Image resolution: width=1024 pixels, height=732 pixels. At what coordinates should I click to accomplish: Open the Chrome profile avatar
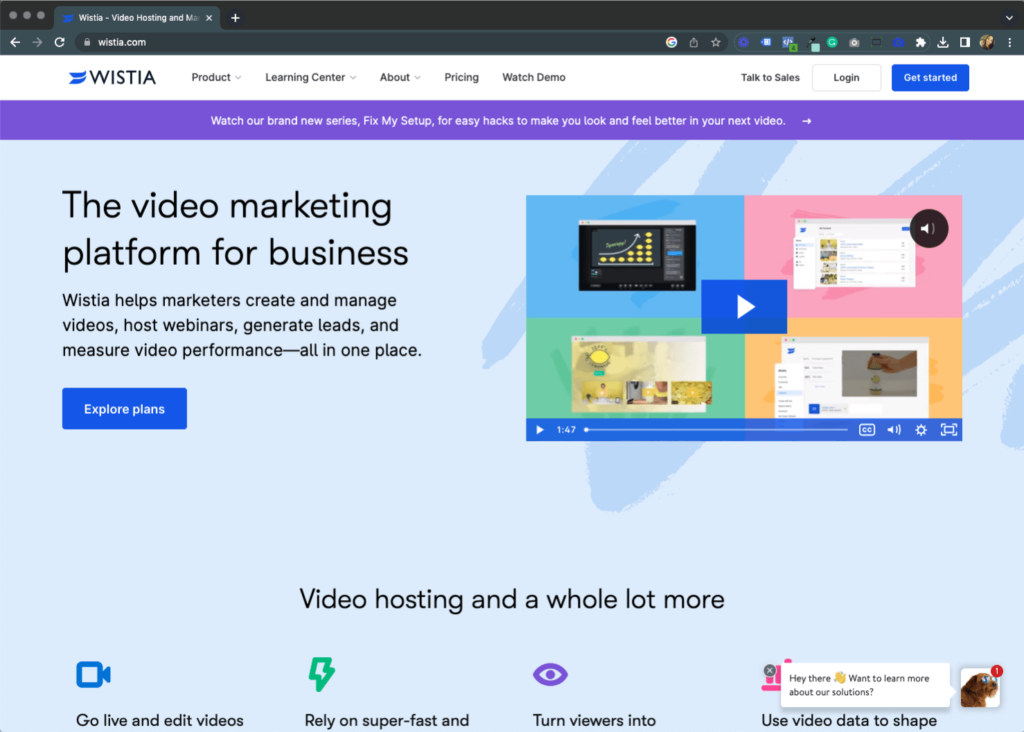point(987,42)
